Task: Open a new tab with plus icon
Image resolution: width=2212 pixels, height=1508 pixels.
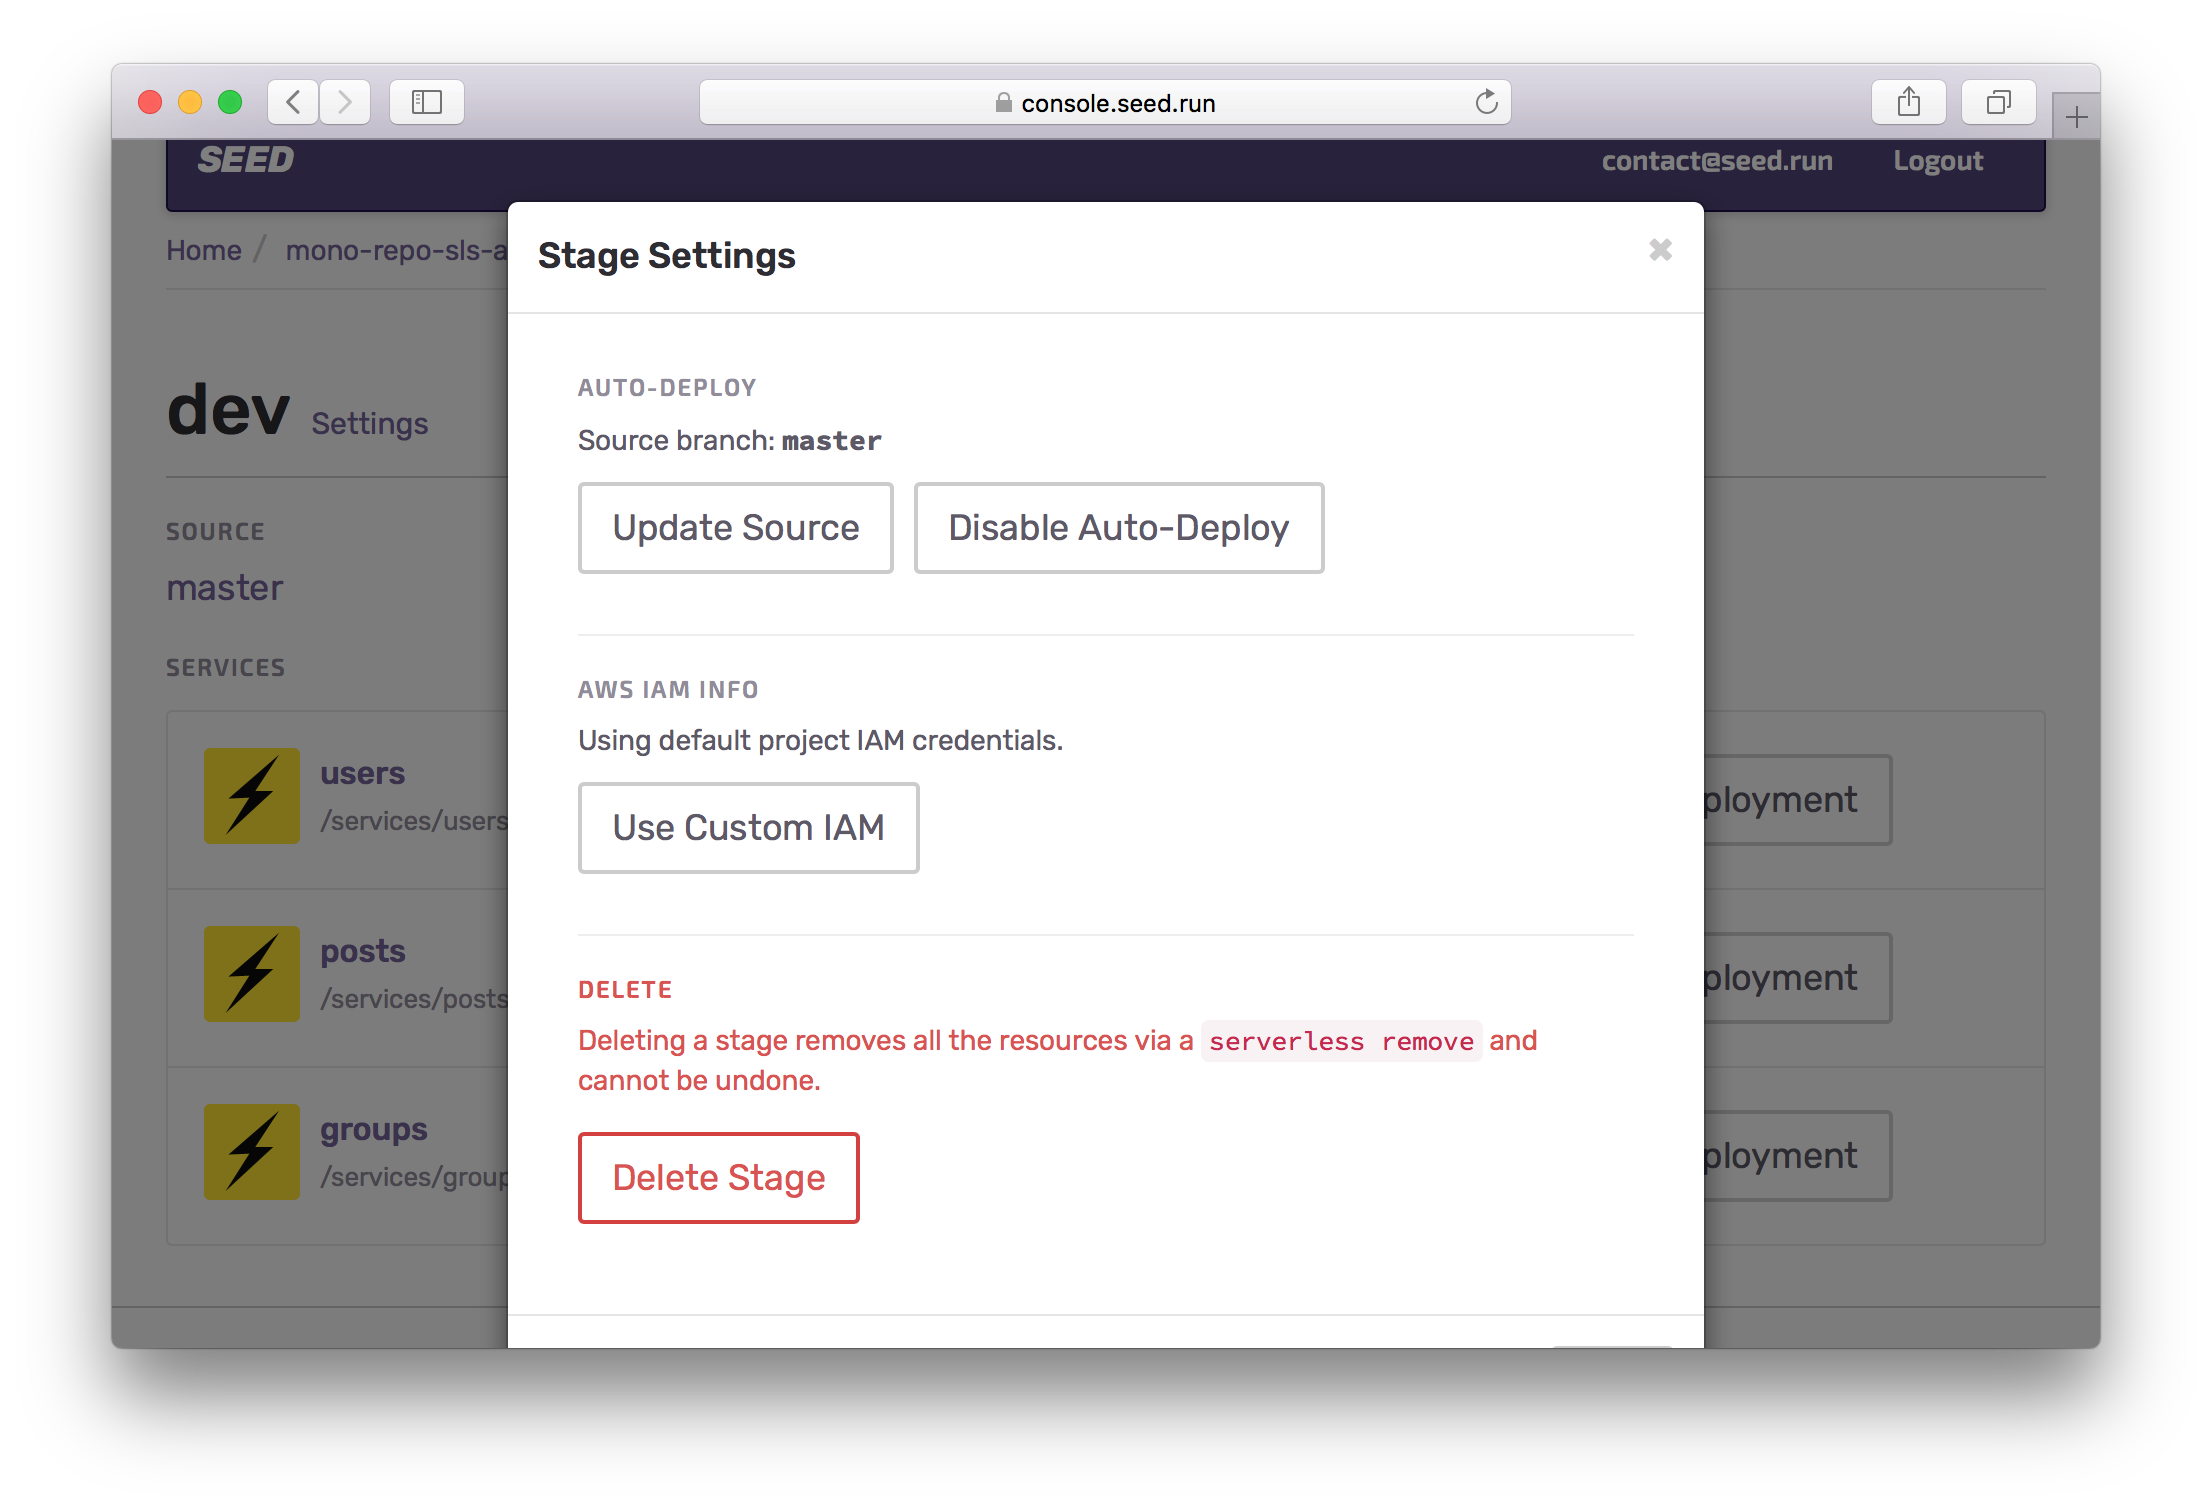Action: 2076,118
